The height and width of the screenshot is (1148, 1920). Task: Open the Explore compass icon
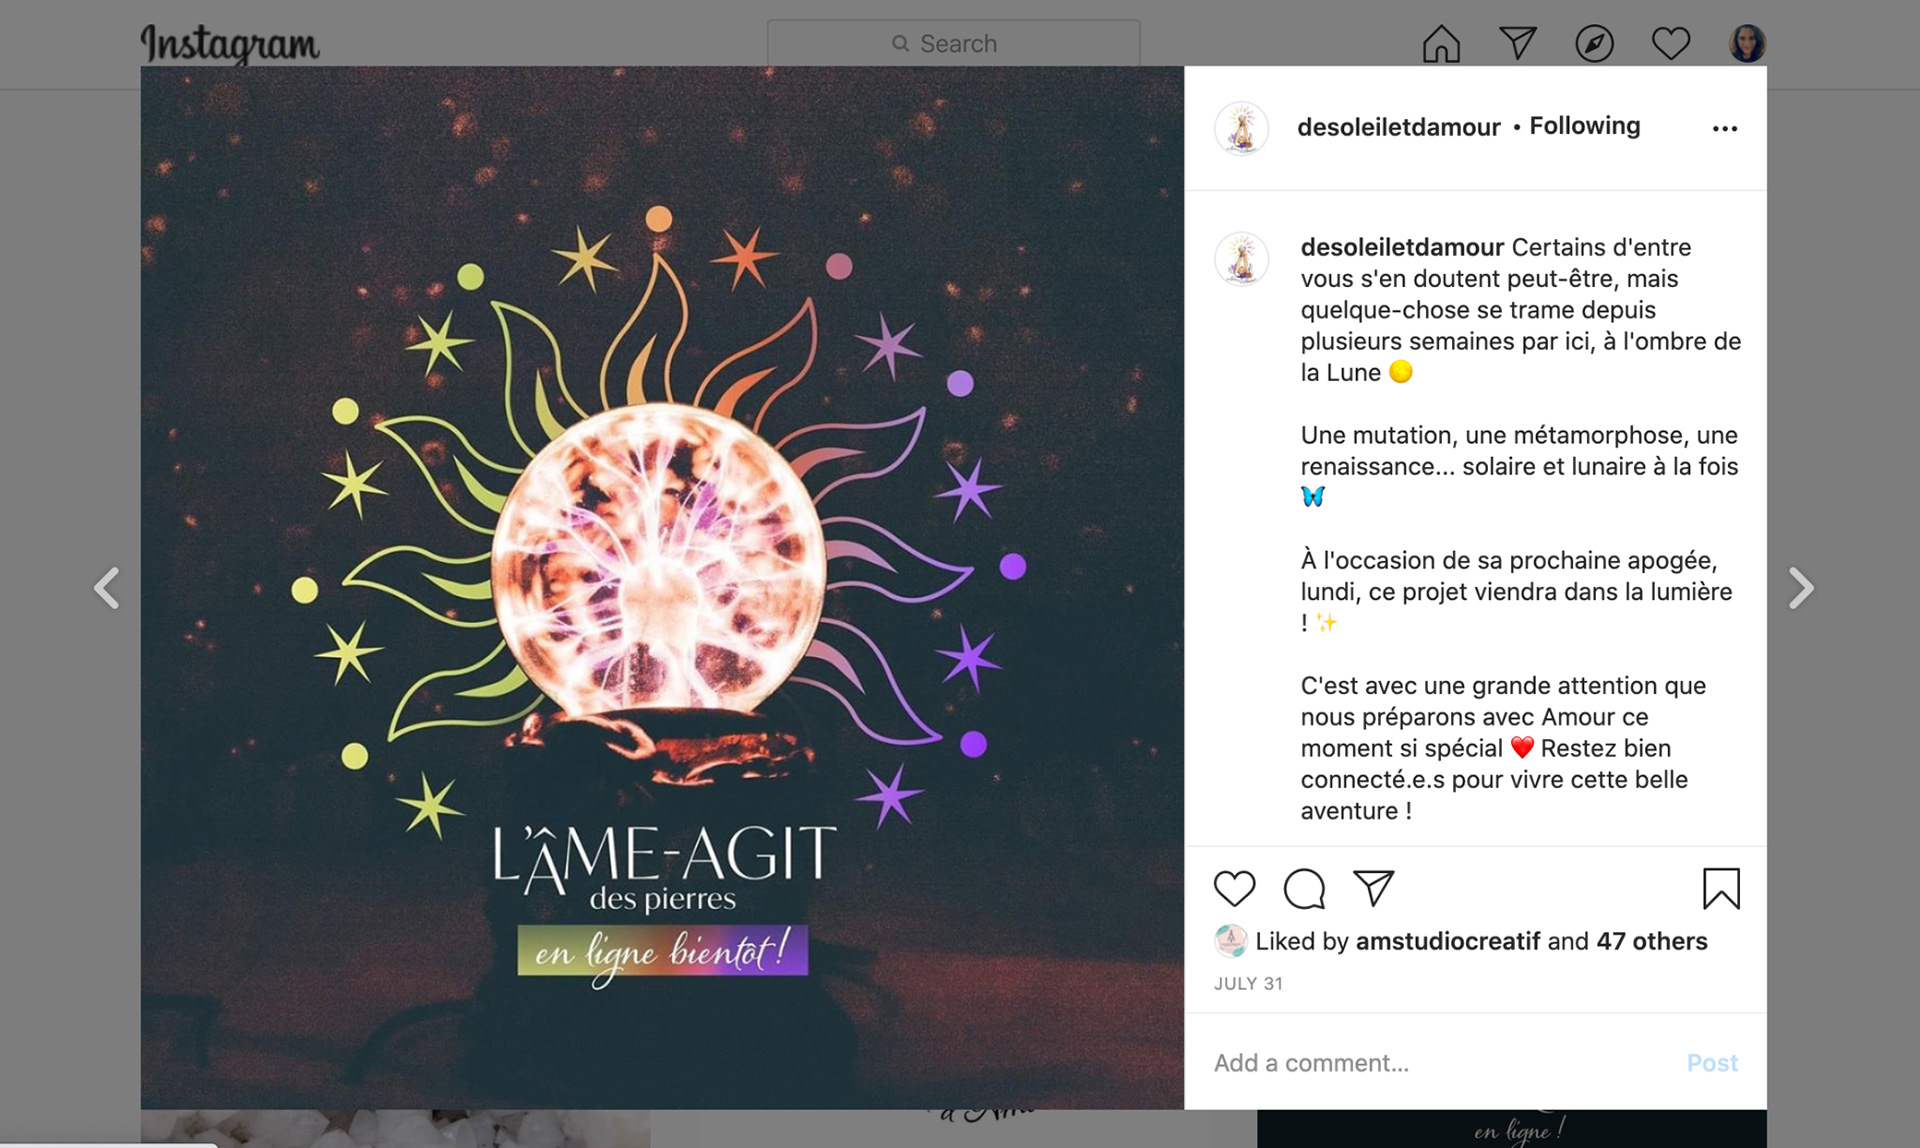(x=1594, y=44)
